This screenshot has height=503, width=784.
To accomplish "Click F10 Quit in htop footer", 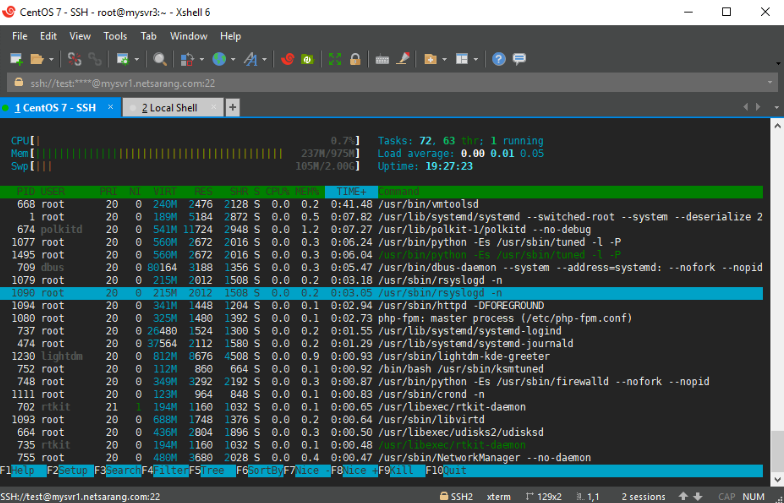I will pos(446,470).
